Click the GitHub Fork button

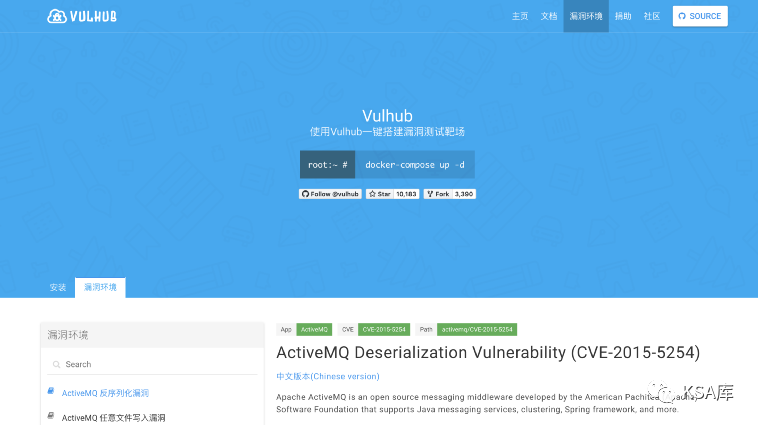tap(438, 194)
